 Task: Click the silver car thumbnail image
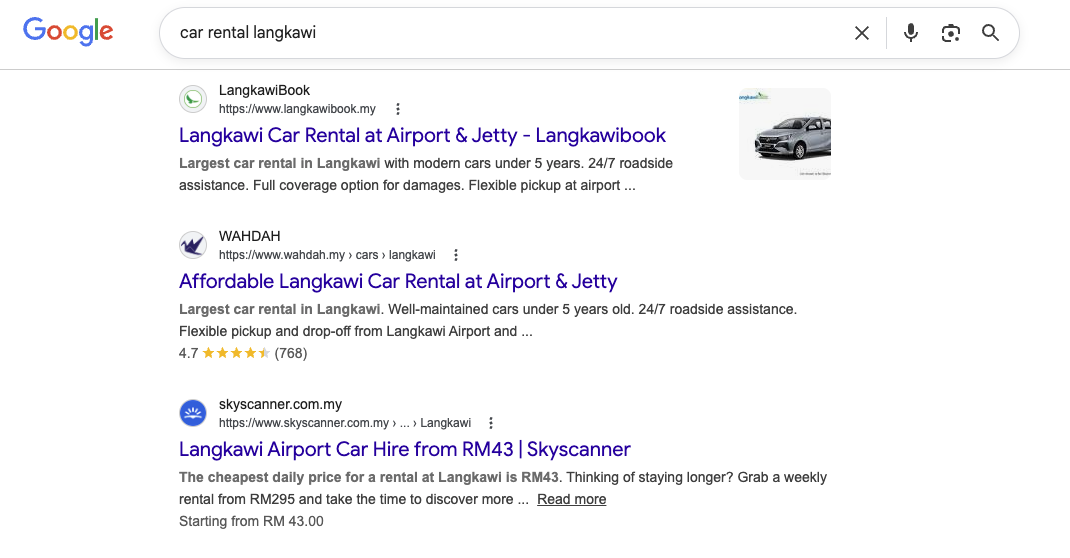click(785, 134)
